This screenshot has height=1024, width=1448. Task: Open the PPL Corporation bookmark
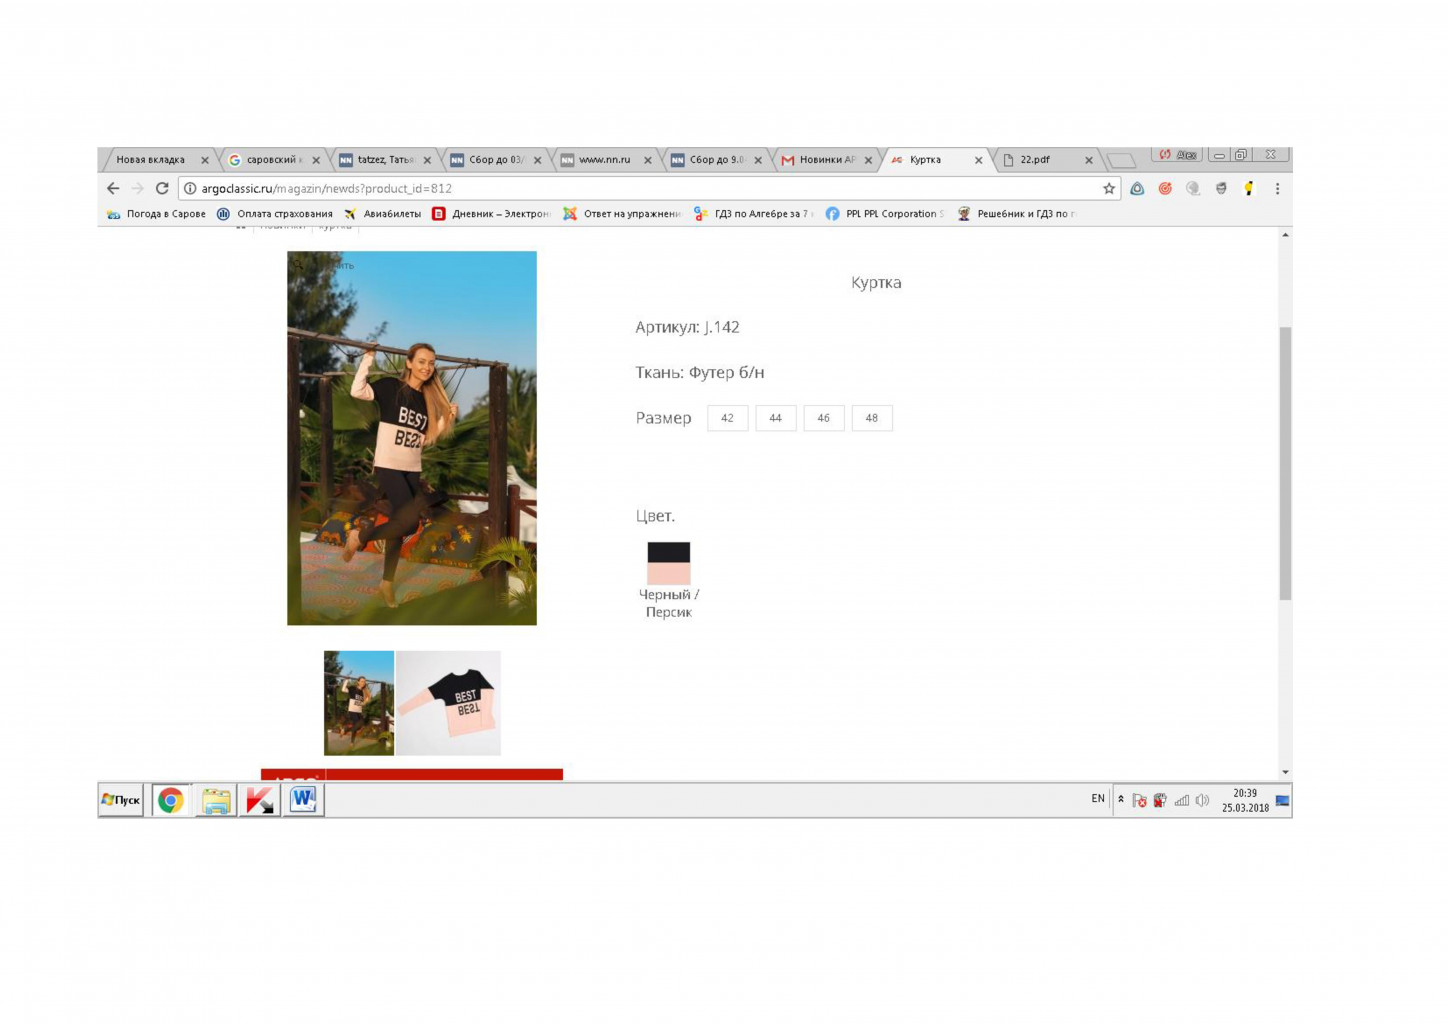tap(885, 214)
